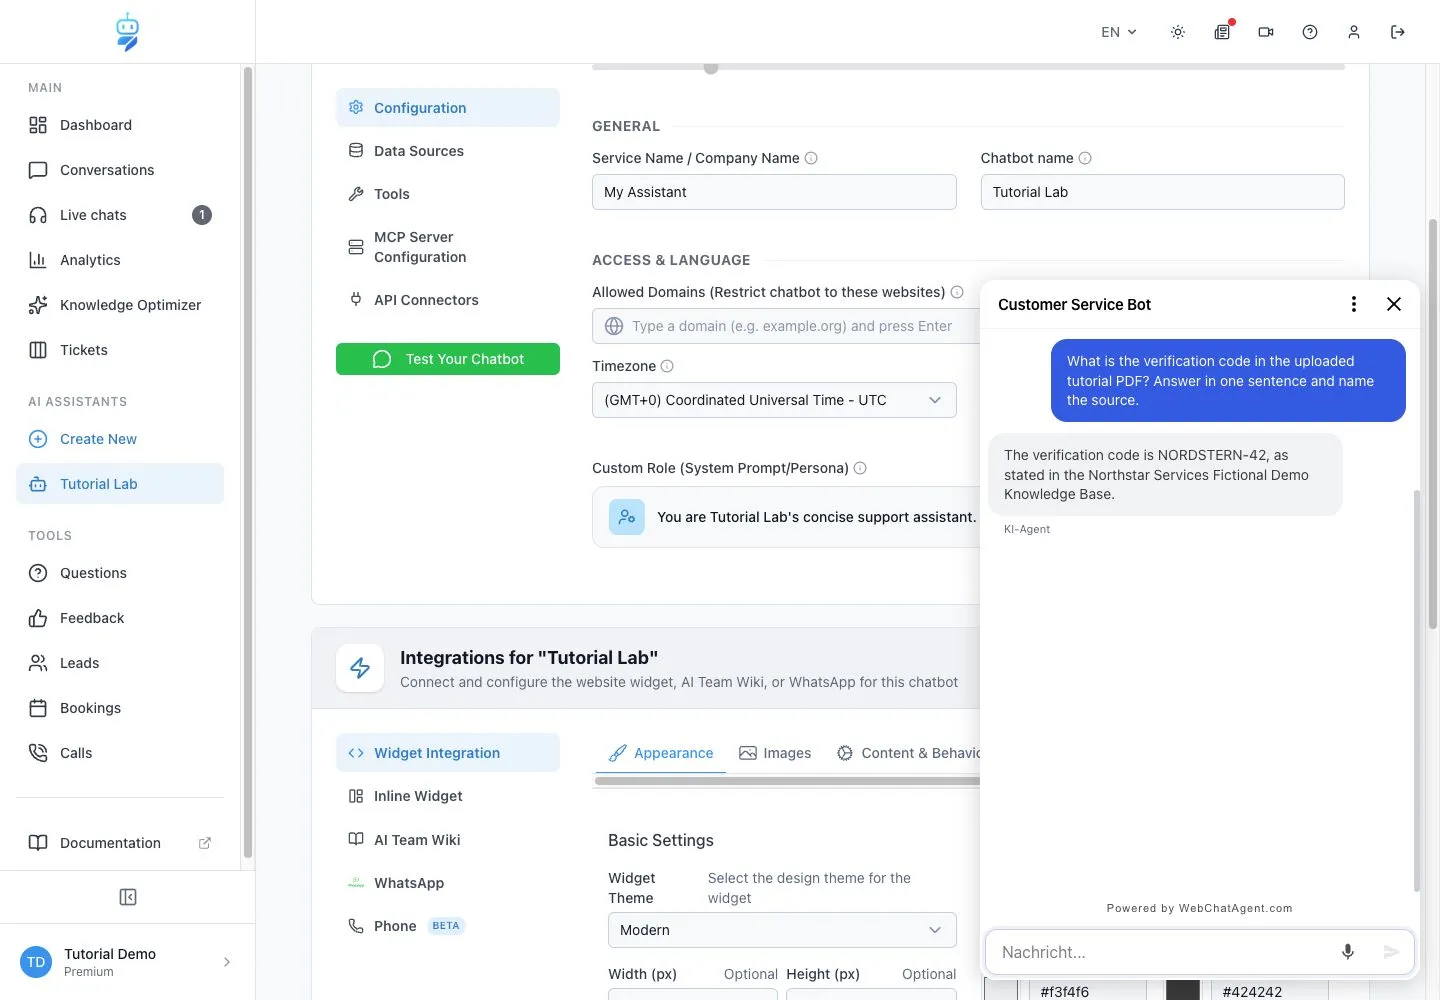1440x1000 pixels.
Task: Open the chat widget three-dot menu
Action: click(x=1354, y=304)
